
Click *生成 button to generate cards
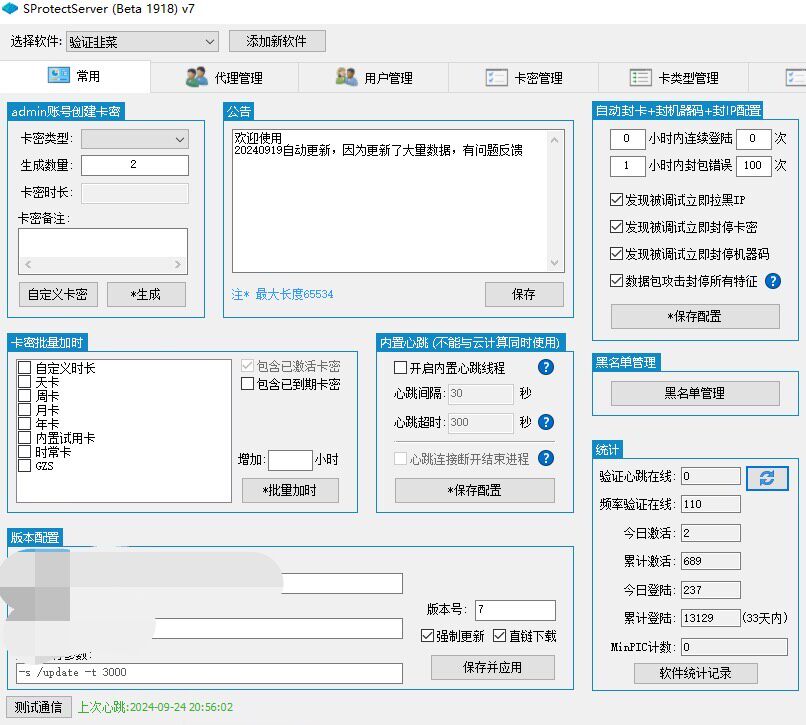click(146, 294)
